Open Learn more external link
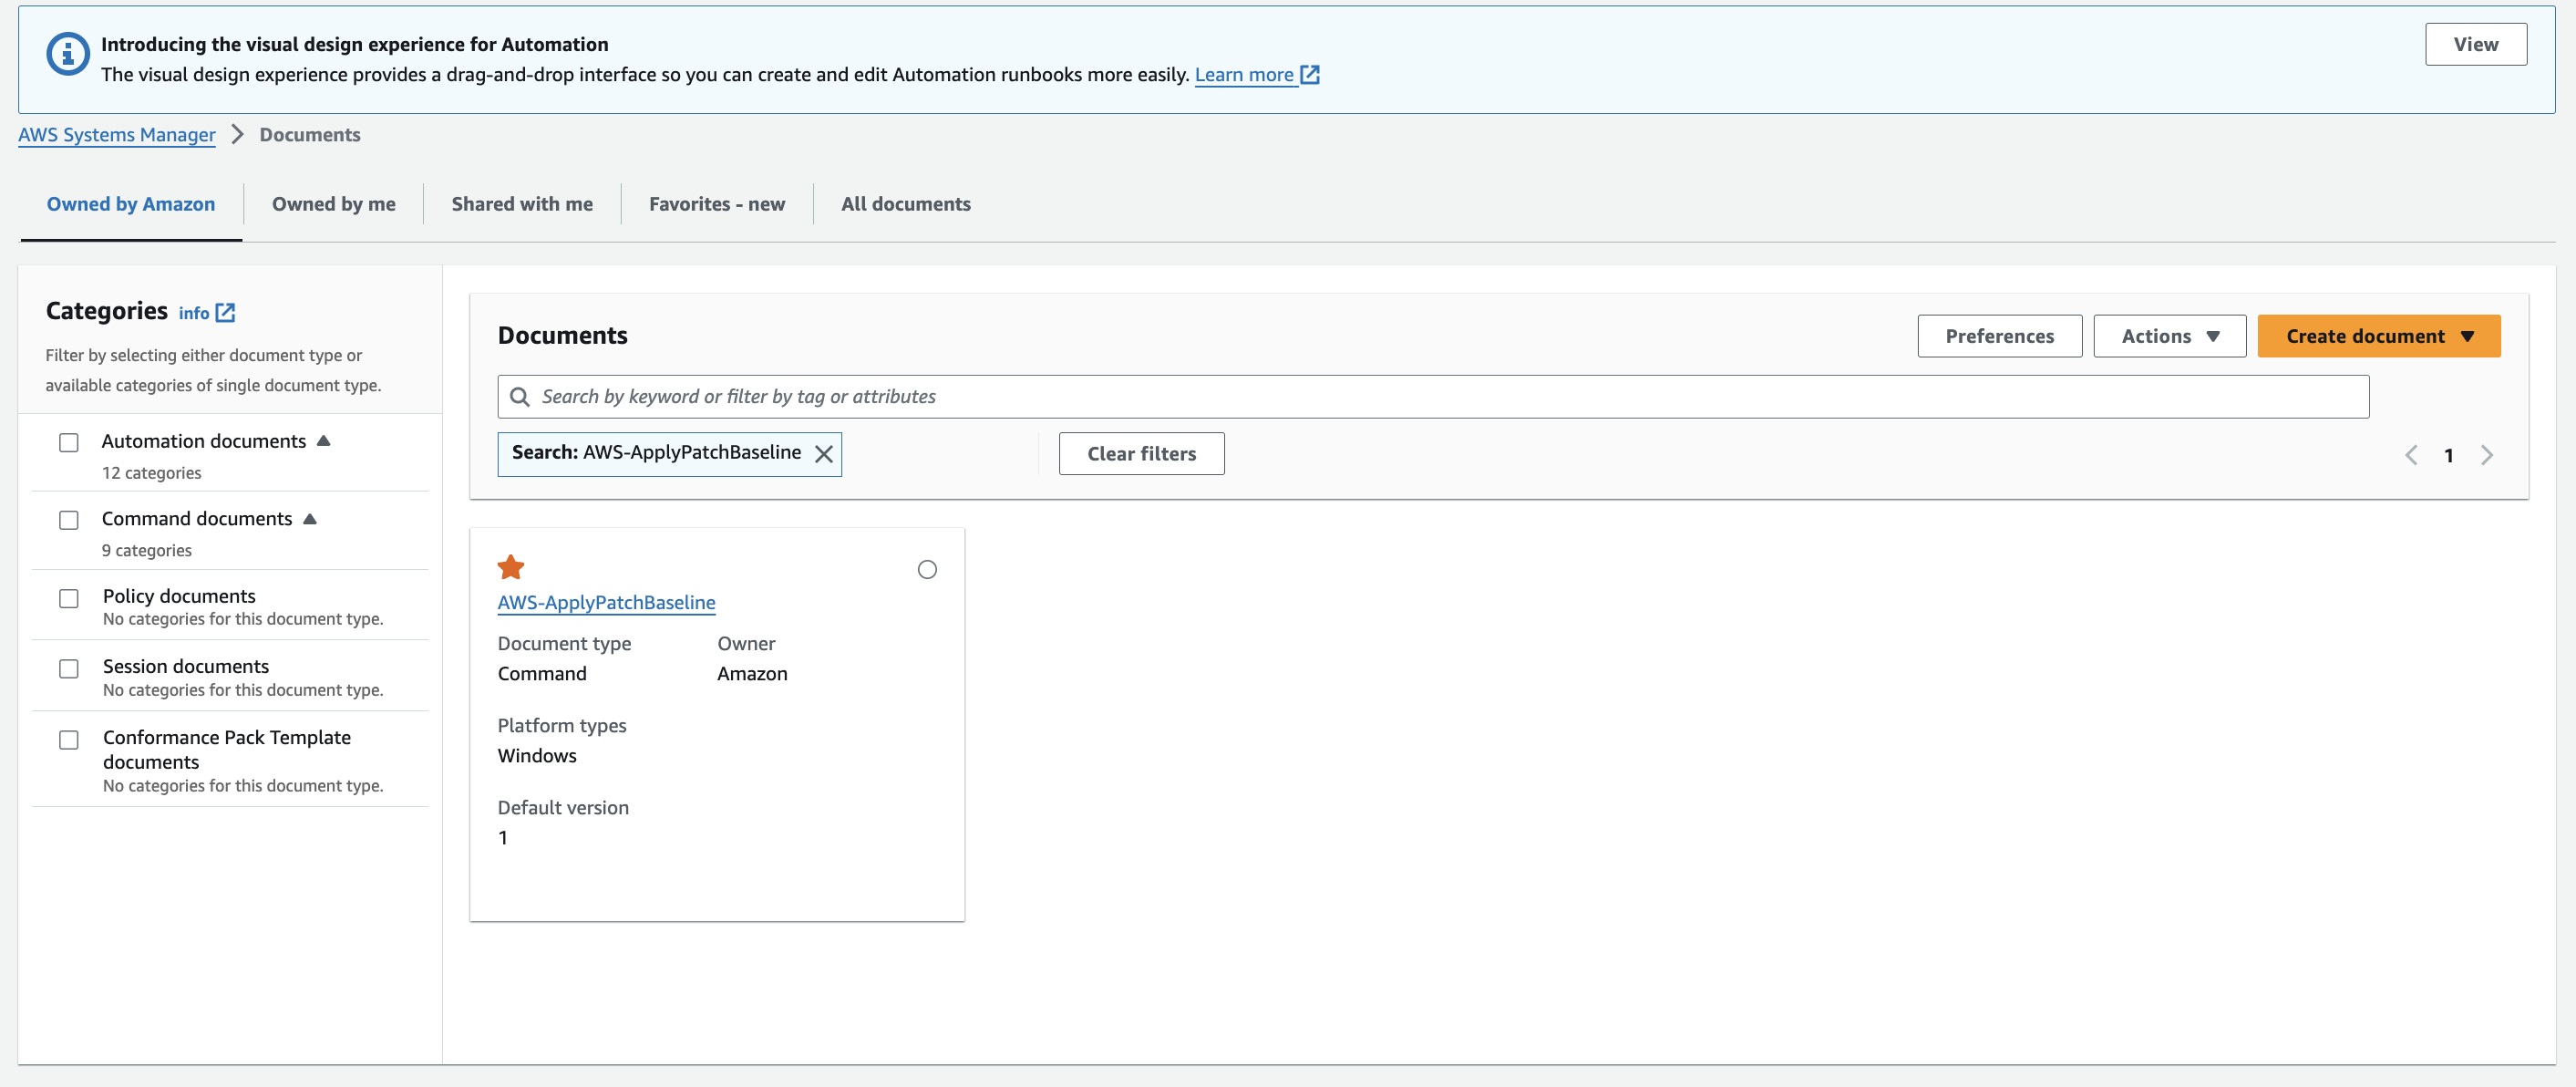This screenshot has width=2576, height=1087. click(x=1256, y=75)
